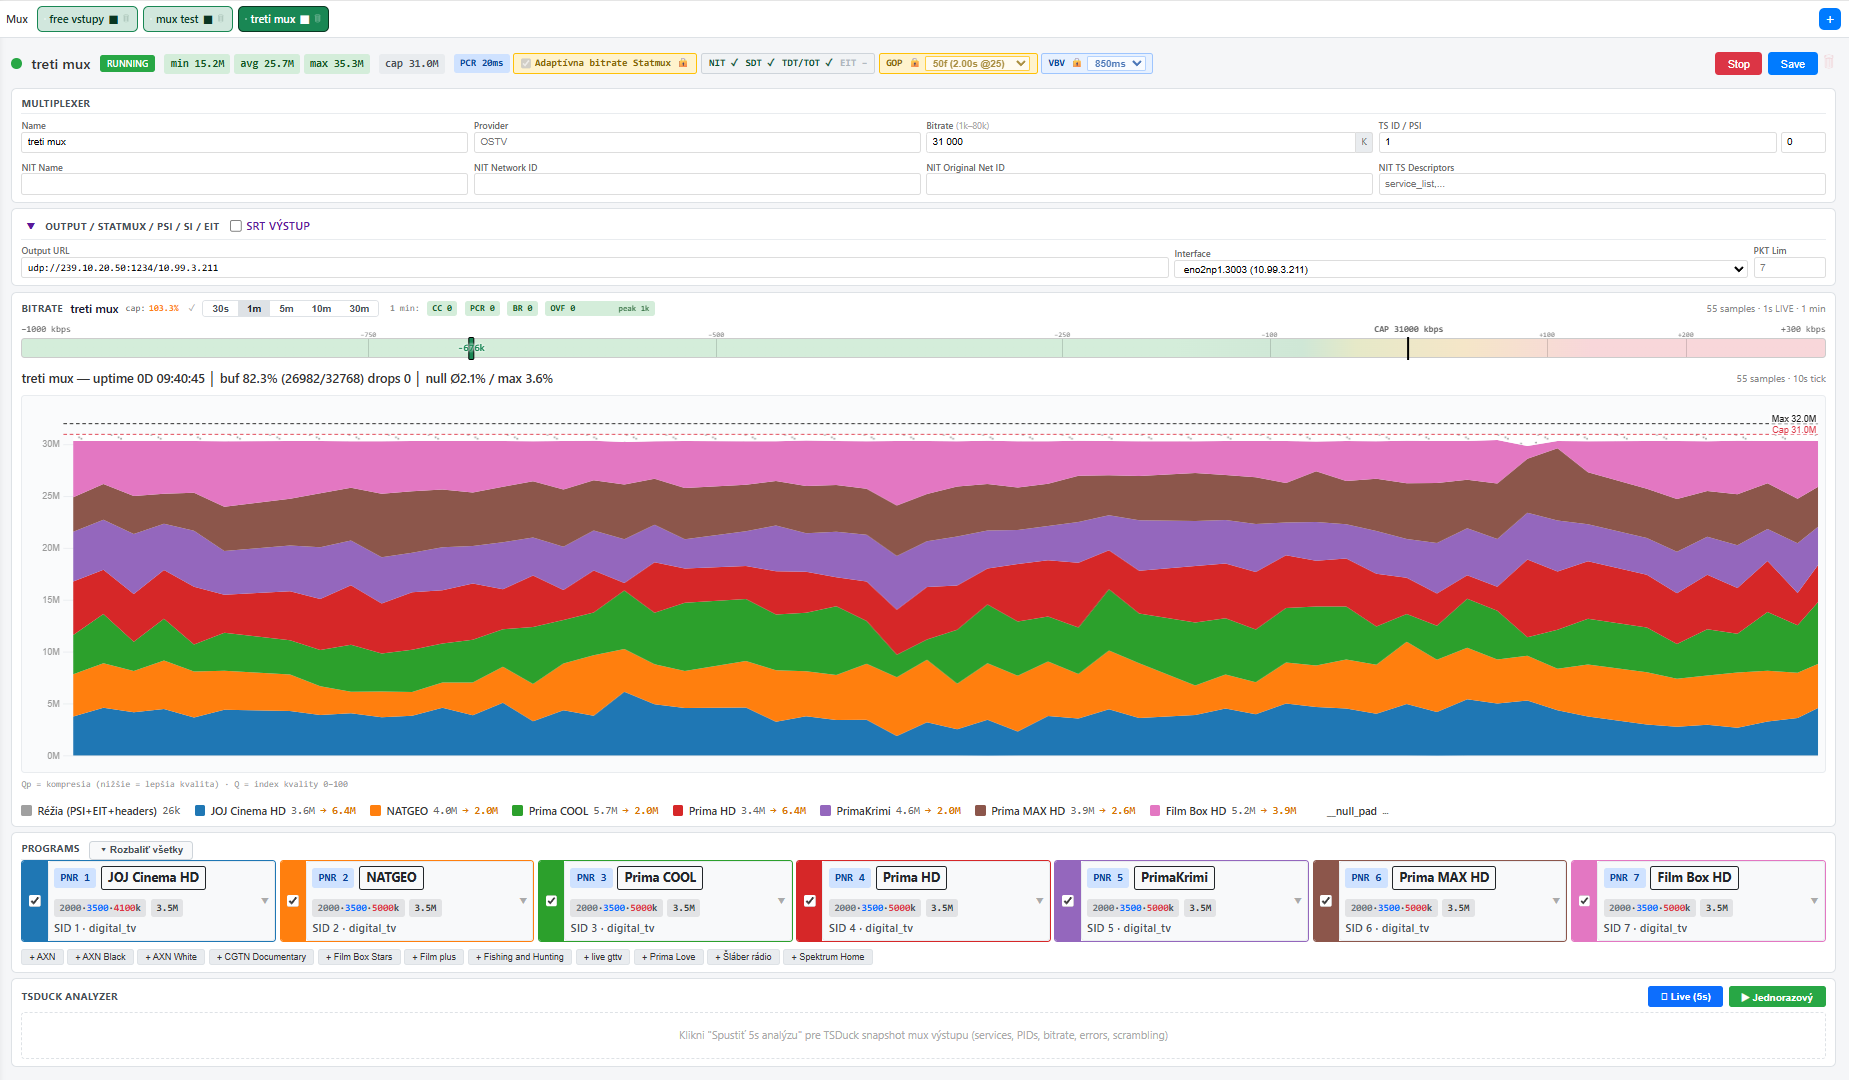
Task: Click the GOP lock icon
Action: pos(914,63)
